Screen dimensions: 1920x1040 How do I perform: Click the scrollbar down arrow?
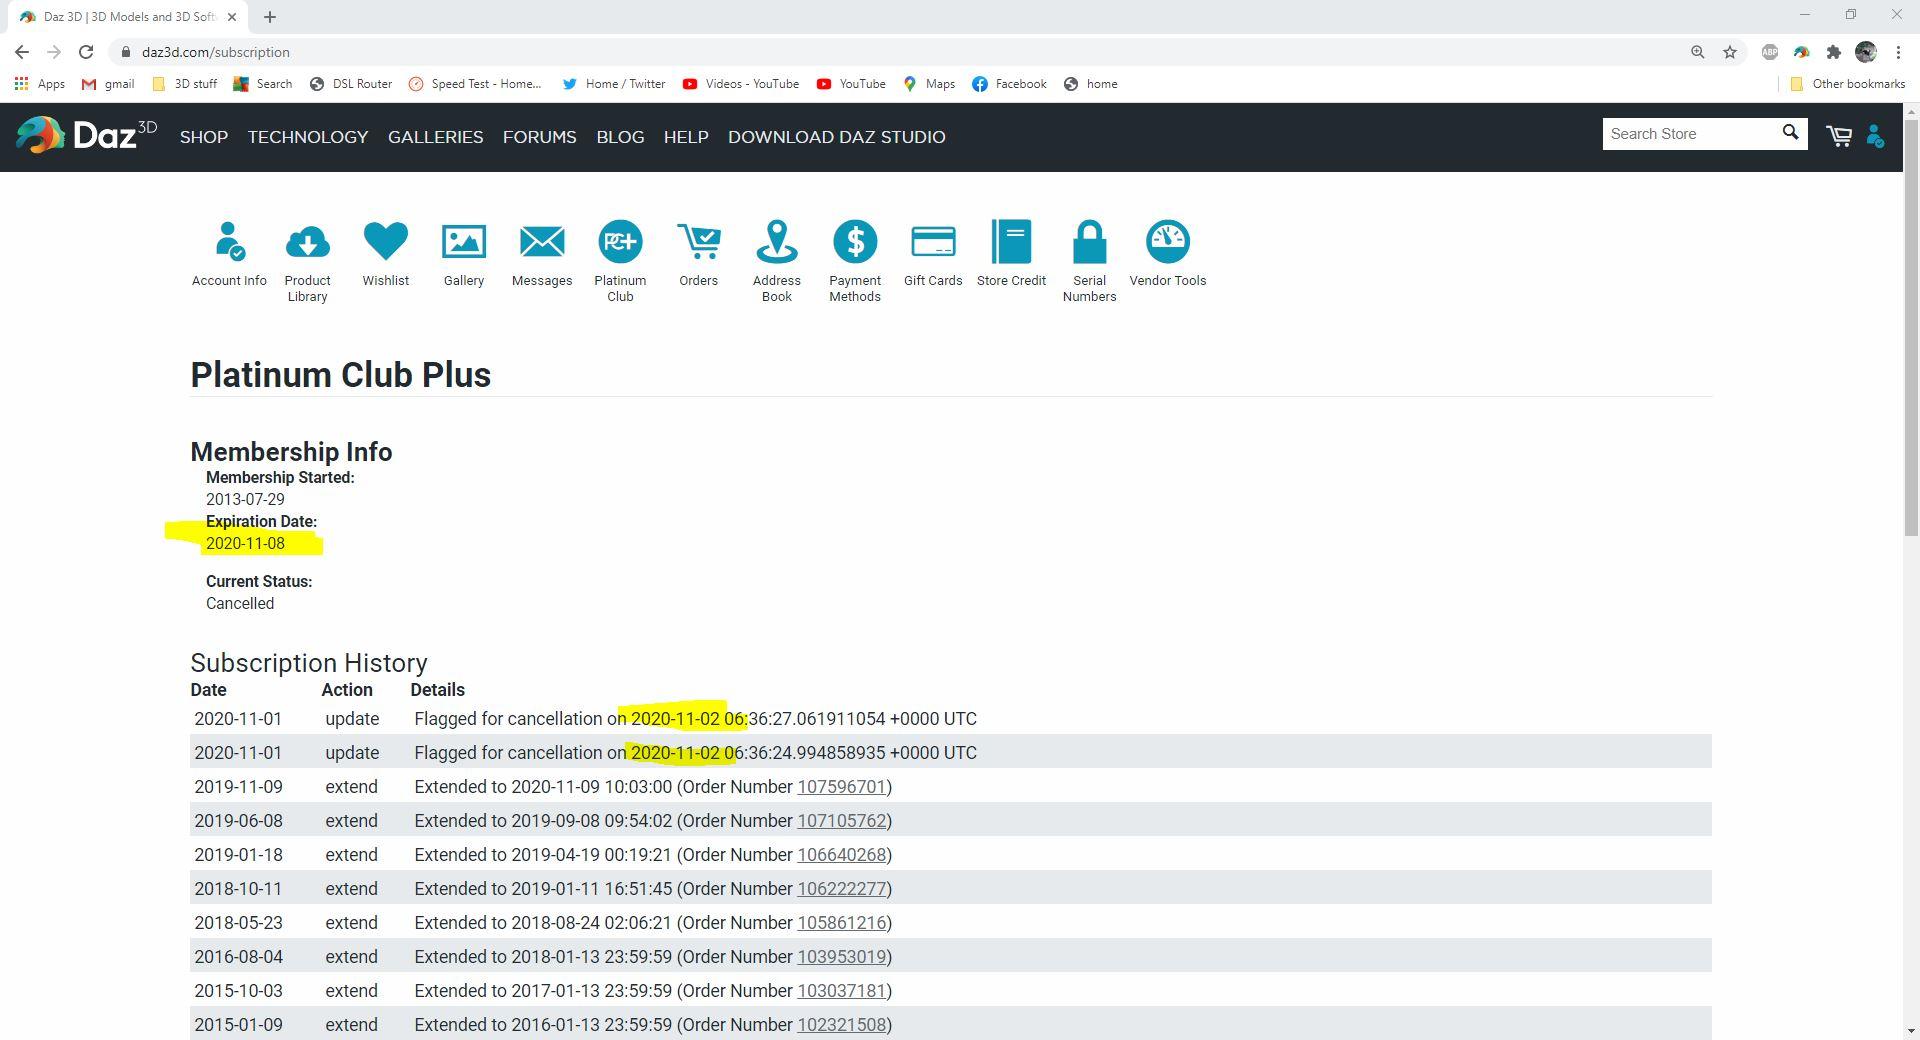(x=1911, y=1031)
